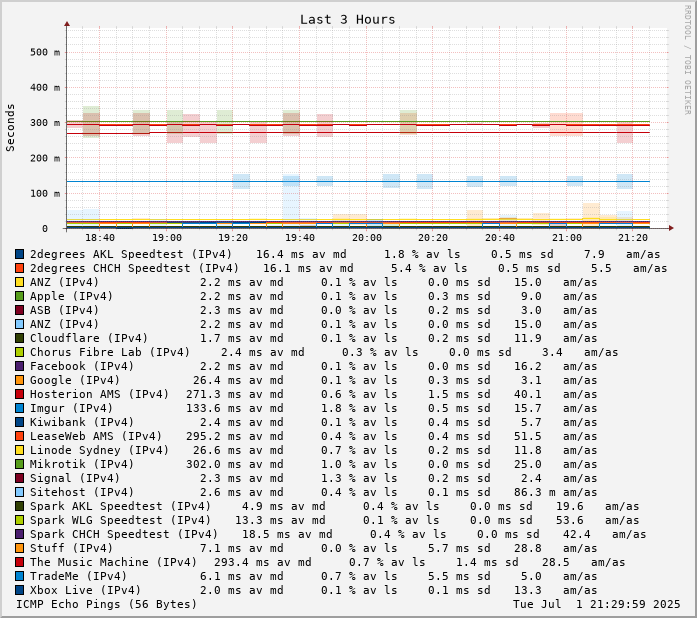Click the Stuff (IPv4) orange legend swatch
Image resolution: width=697 pixels, height=618 pixels.
coord(19,548)
